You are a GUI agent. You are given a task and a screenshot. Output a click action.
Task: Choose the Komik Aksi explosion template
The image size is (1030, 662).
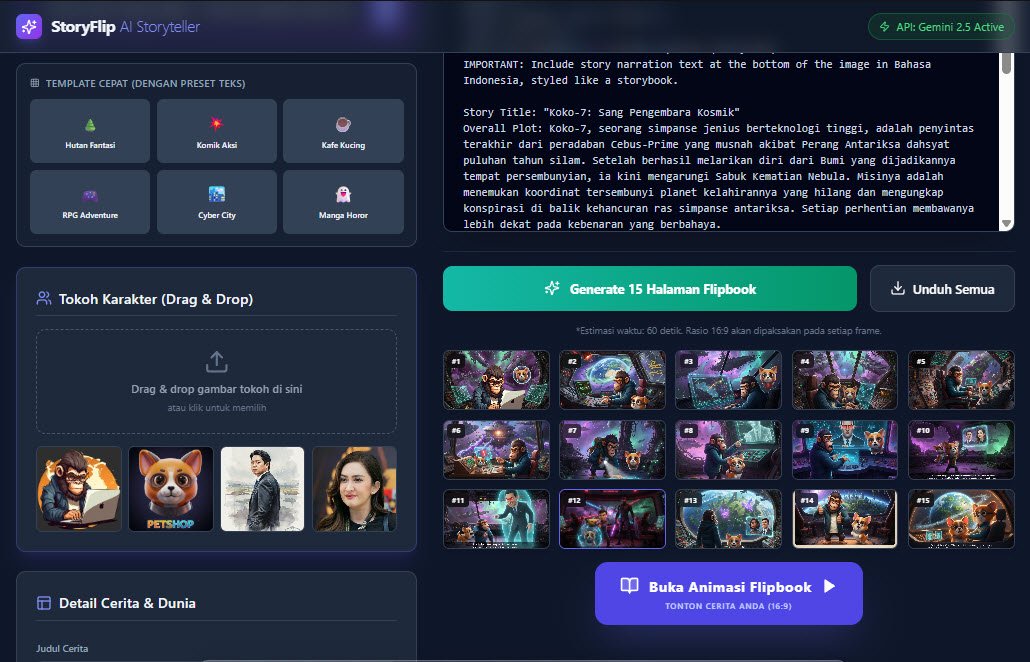[x=217, y=131]
